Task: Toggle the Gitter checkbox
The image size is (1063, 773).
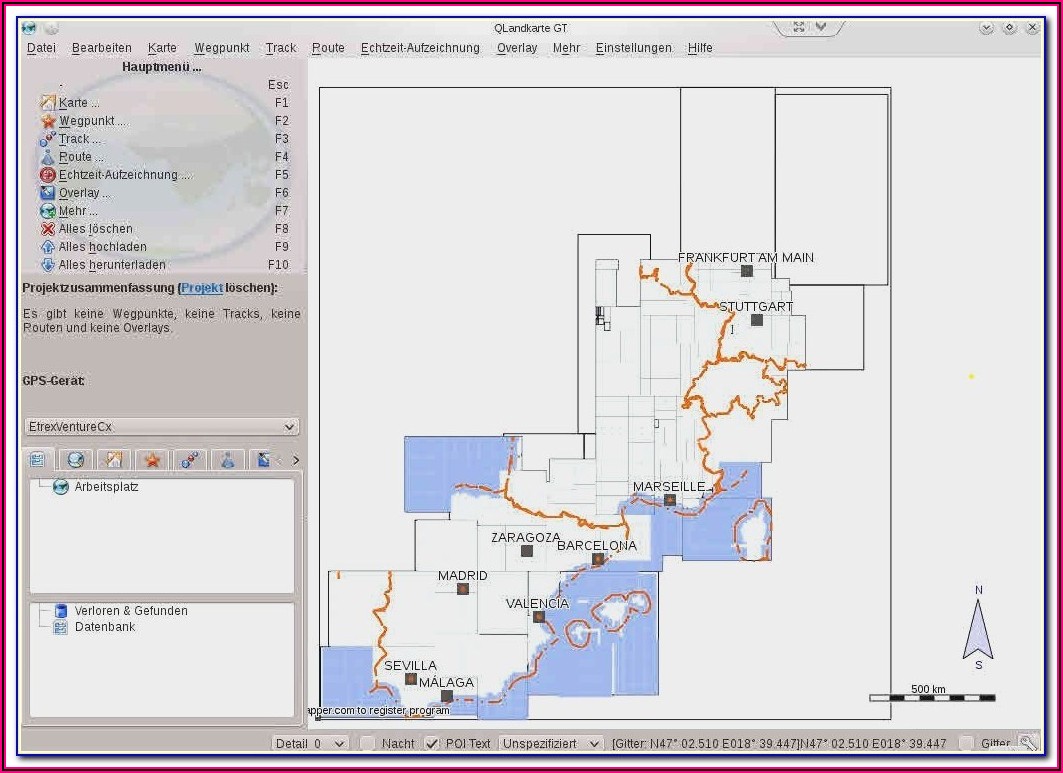Action: point(966,743)
